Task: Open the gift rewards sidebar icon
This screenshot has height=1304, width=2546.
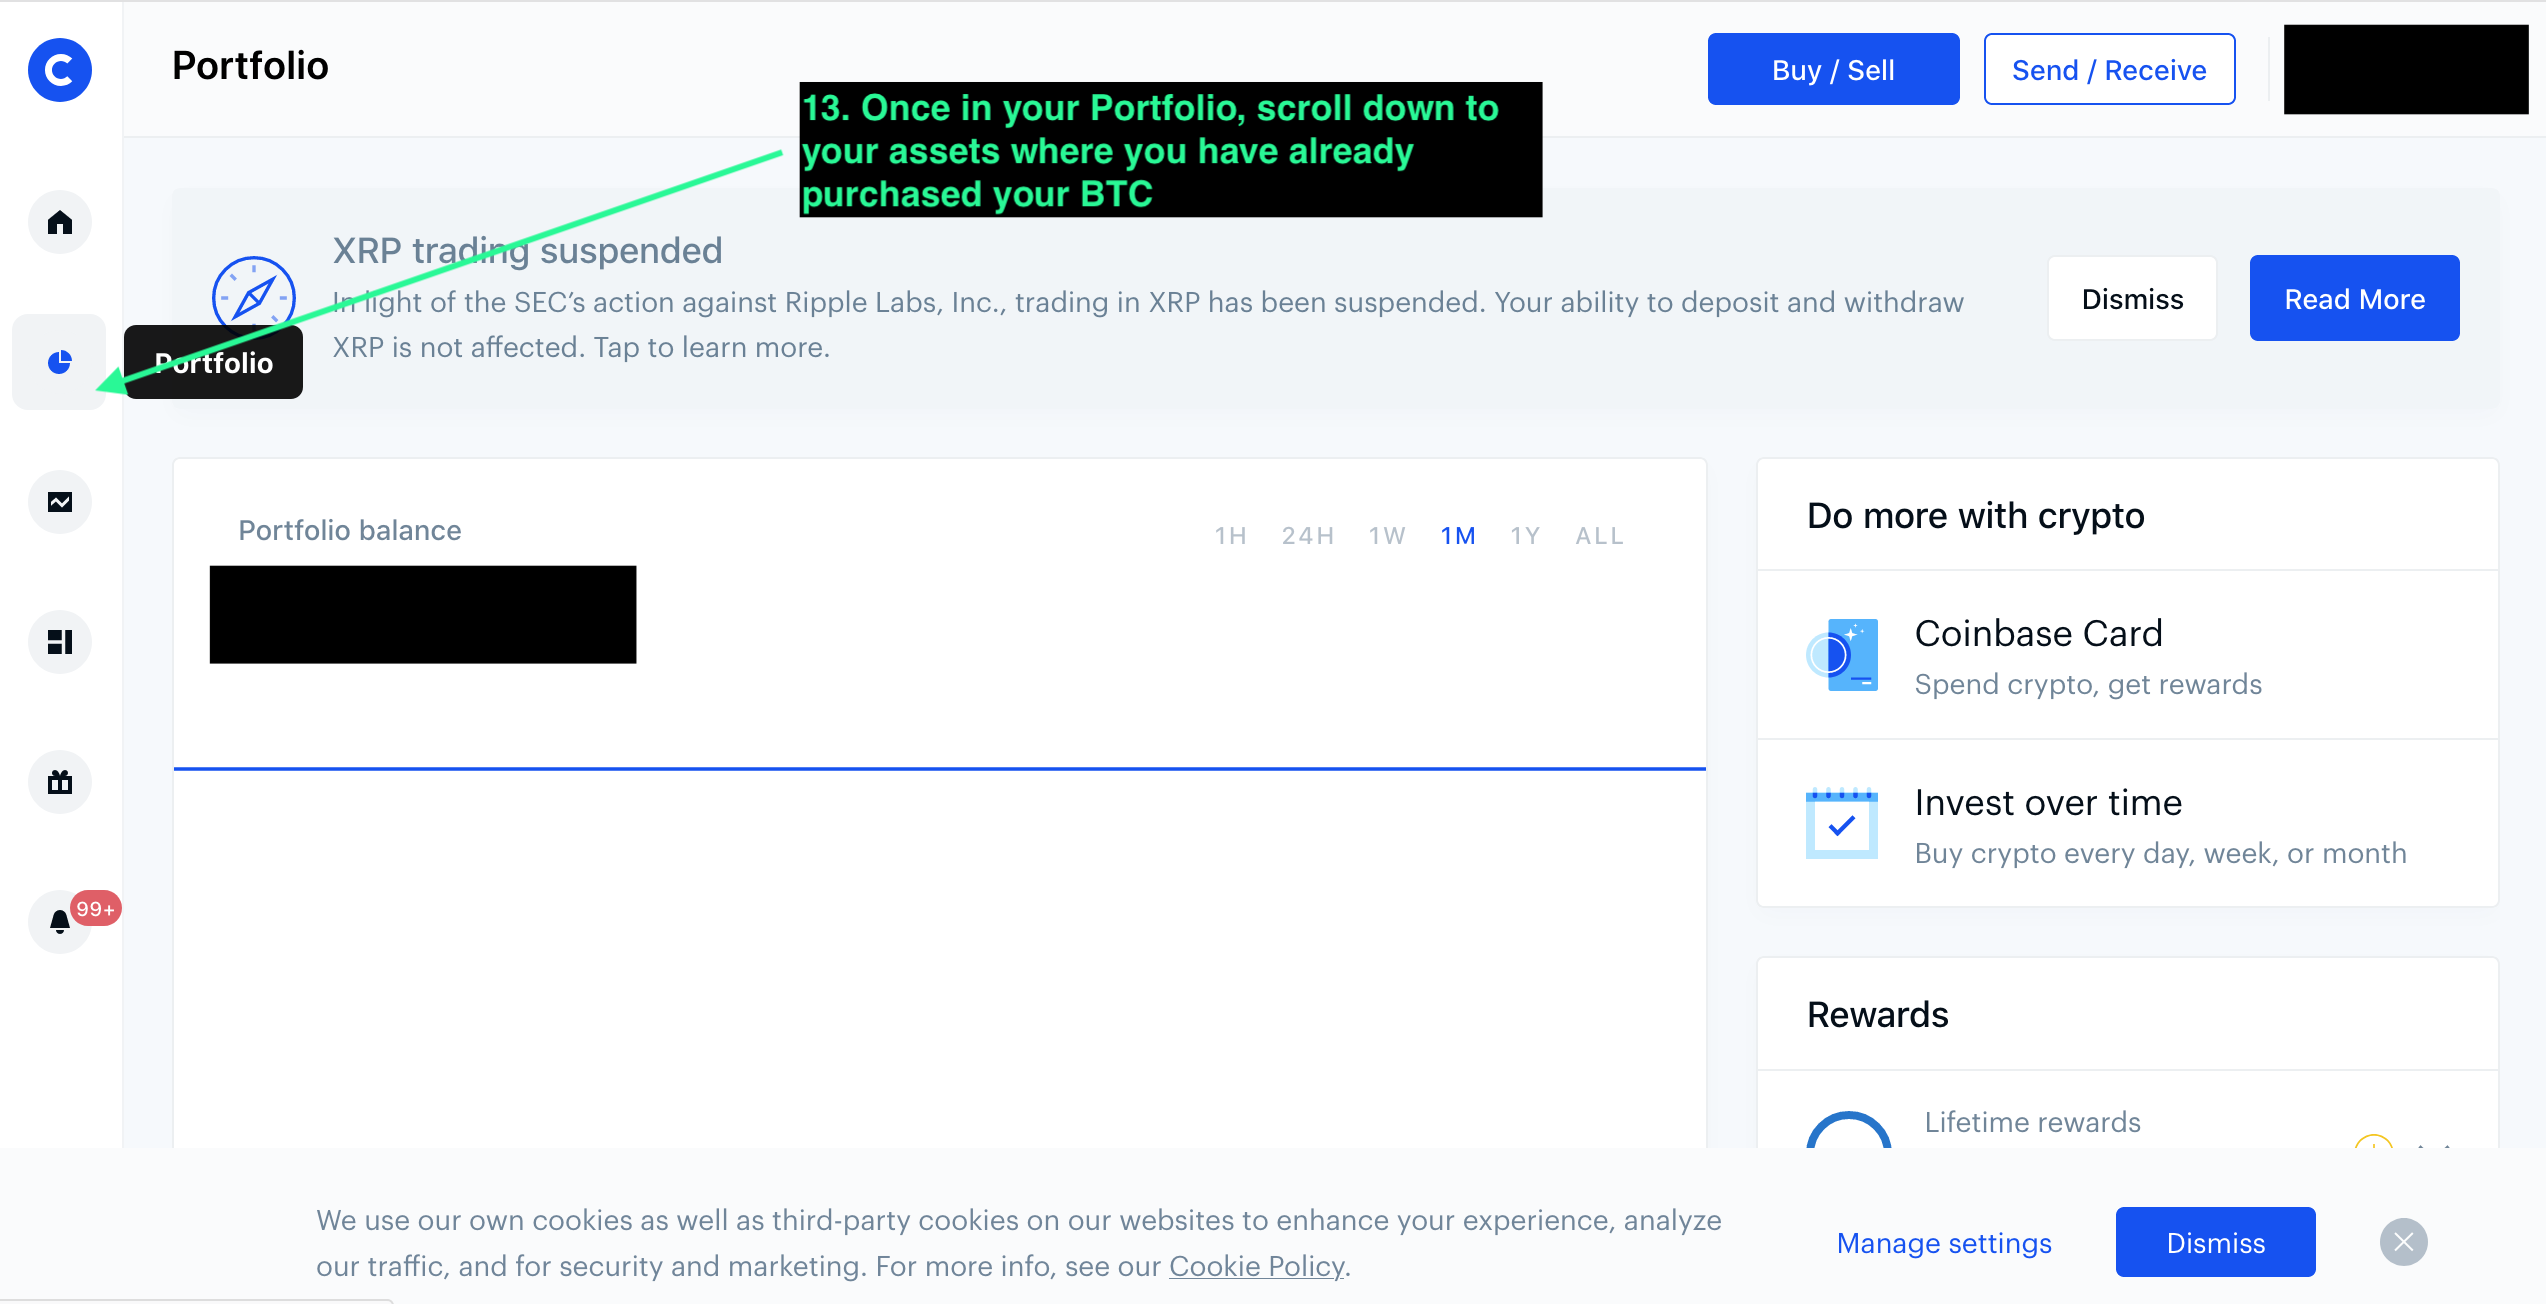Action: [x=60, y=782]
